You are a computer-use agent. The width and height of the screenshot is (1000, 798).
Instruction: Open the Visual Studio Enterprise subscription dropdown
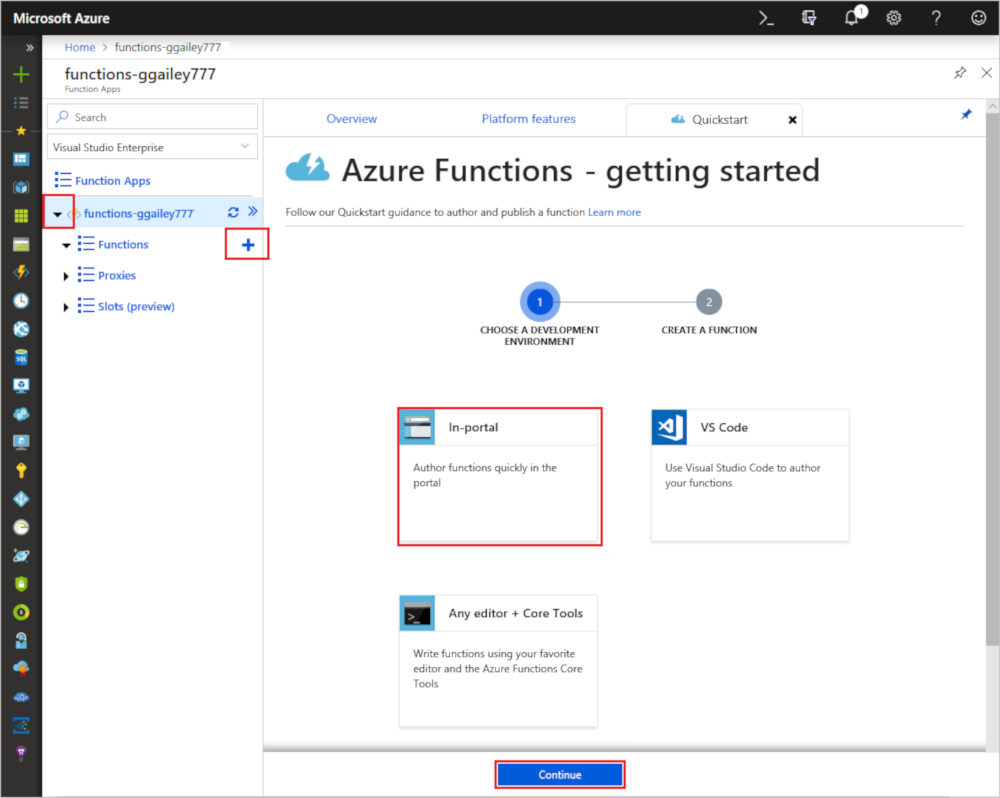coord(152,147)
